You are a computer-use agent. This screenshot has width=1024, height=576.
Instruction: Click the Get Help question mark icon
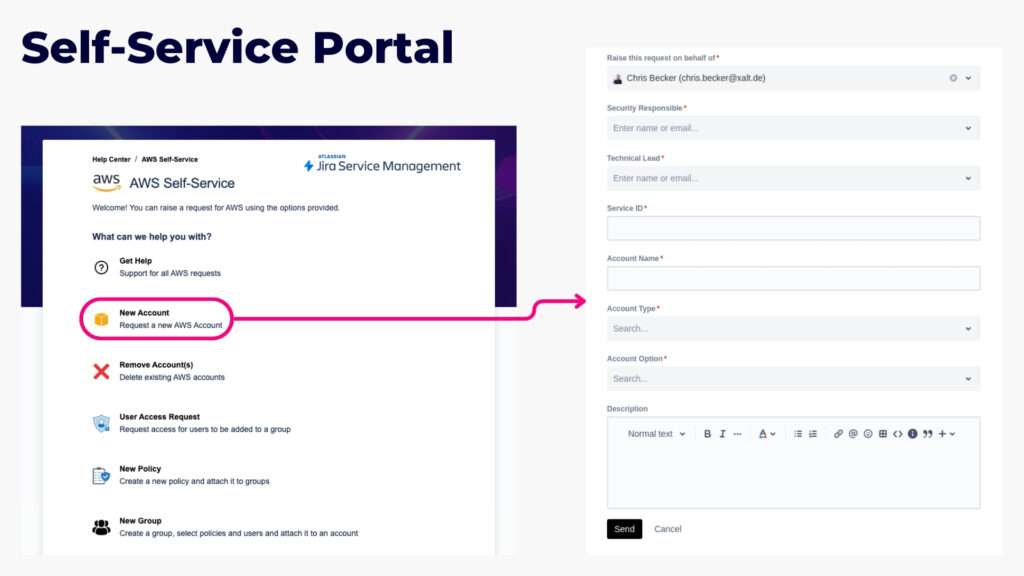[x=100, y=266]
